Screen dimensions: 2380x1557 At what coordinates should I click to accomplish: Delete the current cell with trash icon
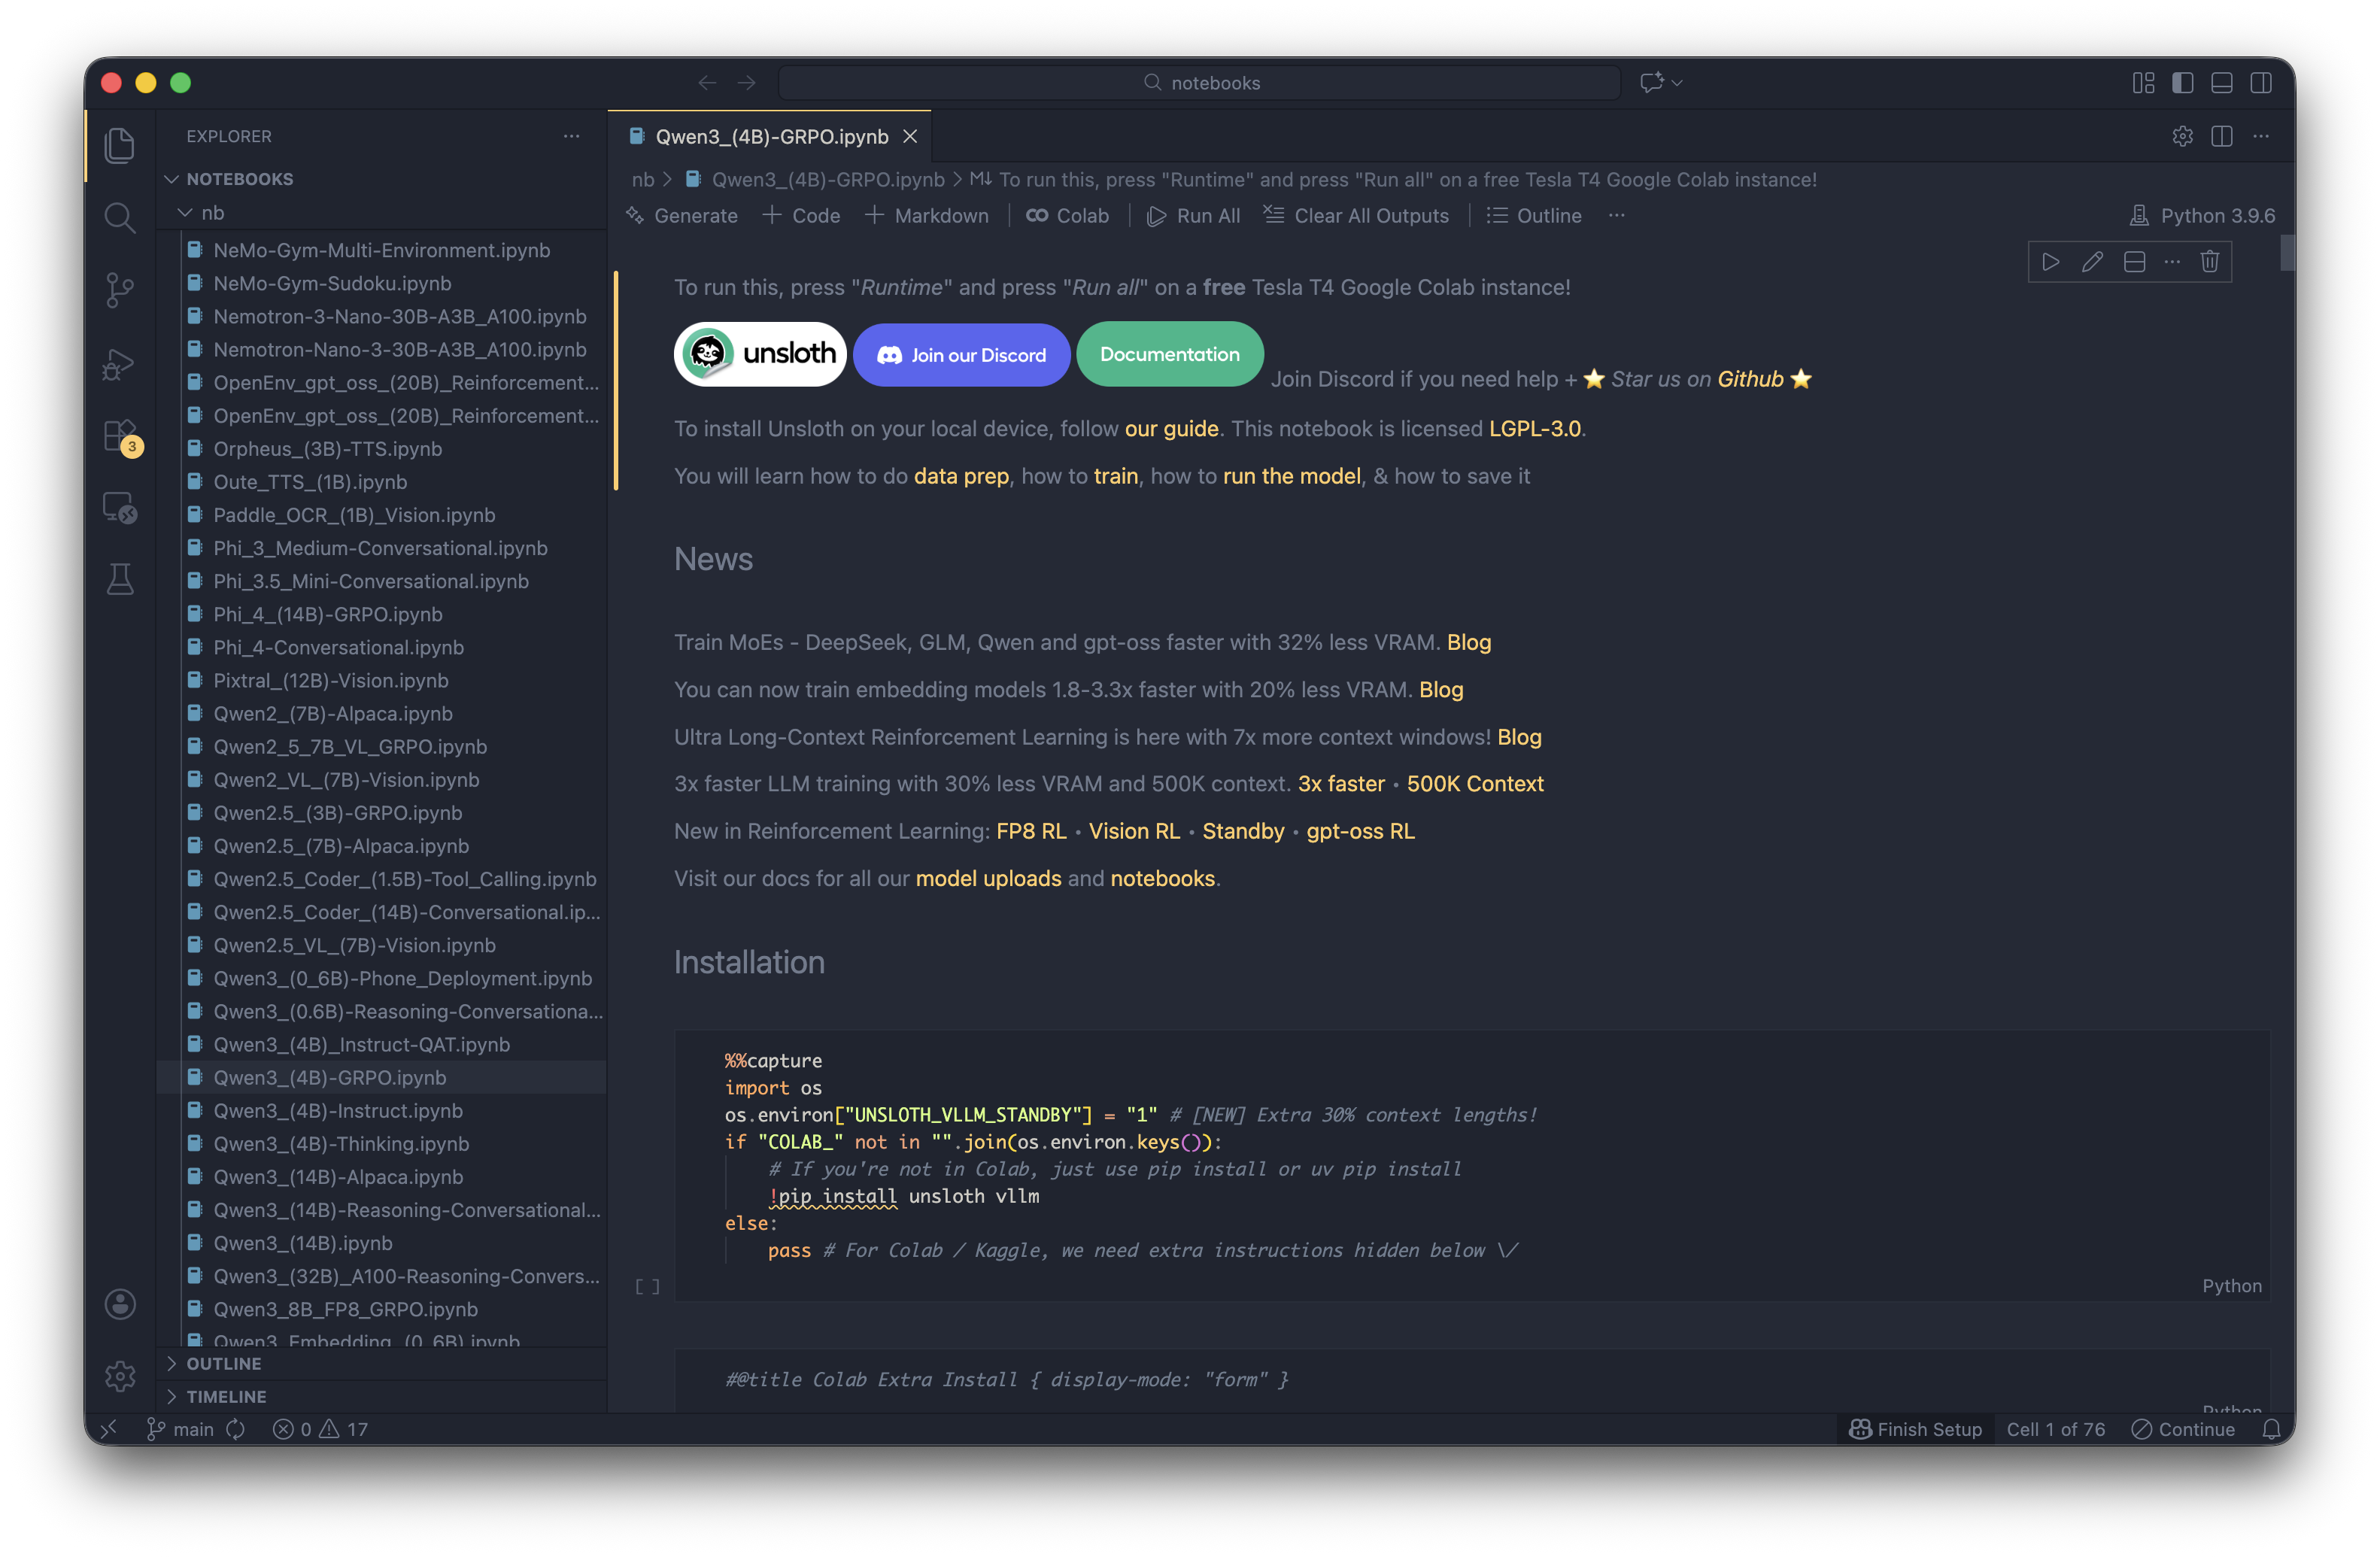click(x=2209, y=262)
